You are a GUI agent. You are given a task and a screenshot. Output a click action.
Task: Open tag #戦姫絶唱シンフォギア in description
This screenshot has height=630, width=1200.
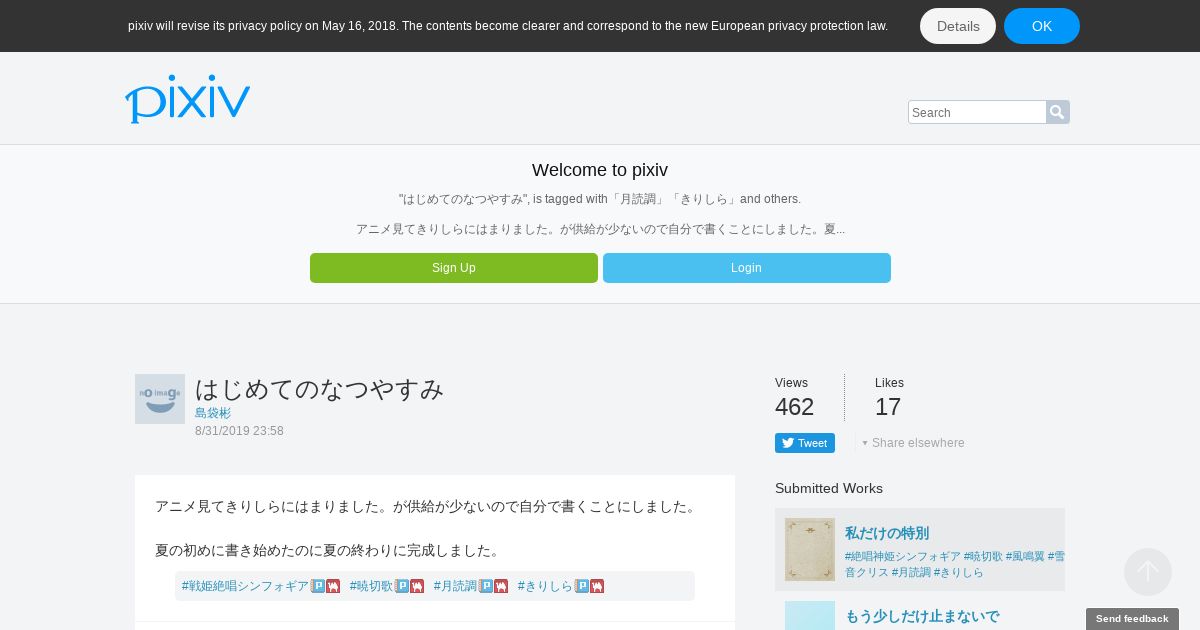[x=246, y=586]
